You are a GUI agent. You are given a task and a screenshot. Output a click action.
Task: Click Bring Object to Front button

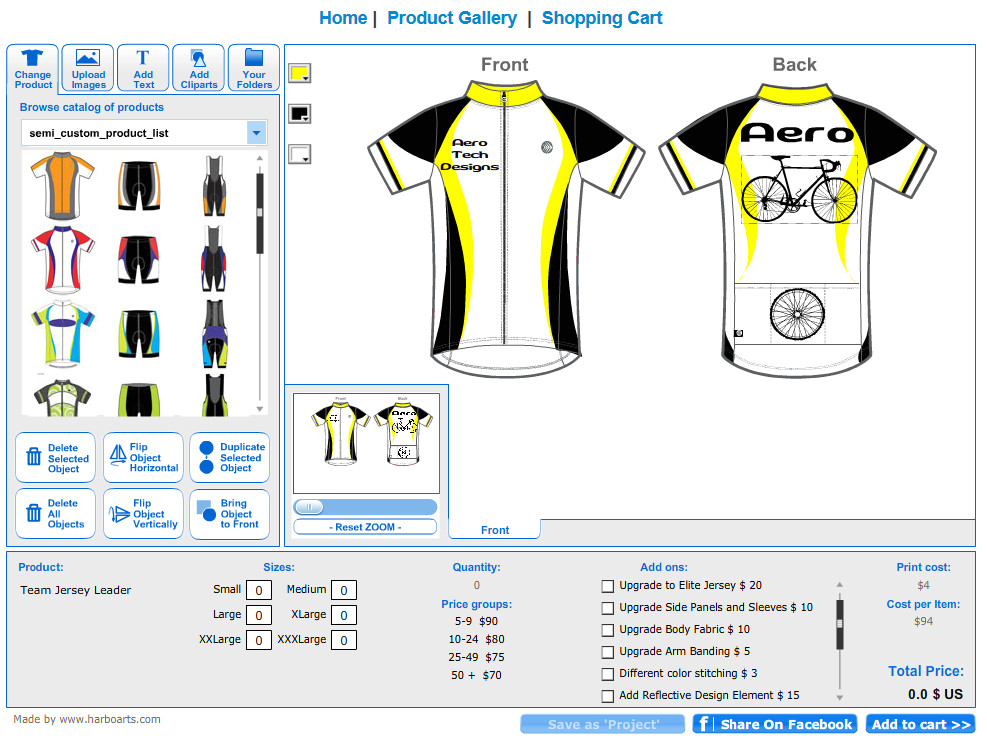tap(230, 514)
